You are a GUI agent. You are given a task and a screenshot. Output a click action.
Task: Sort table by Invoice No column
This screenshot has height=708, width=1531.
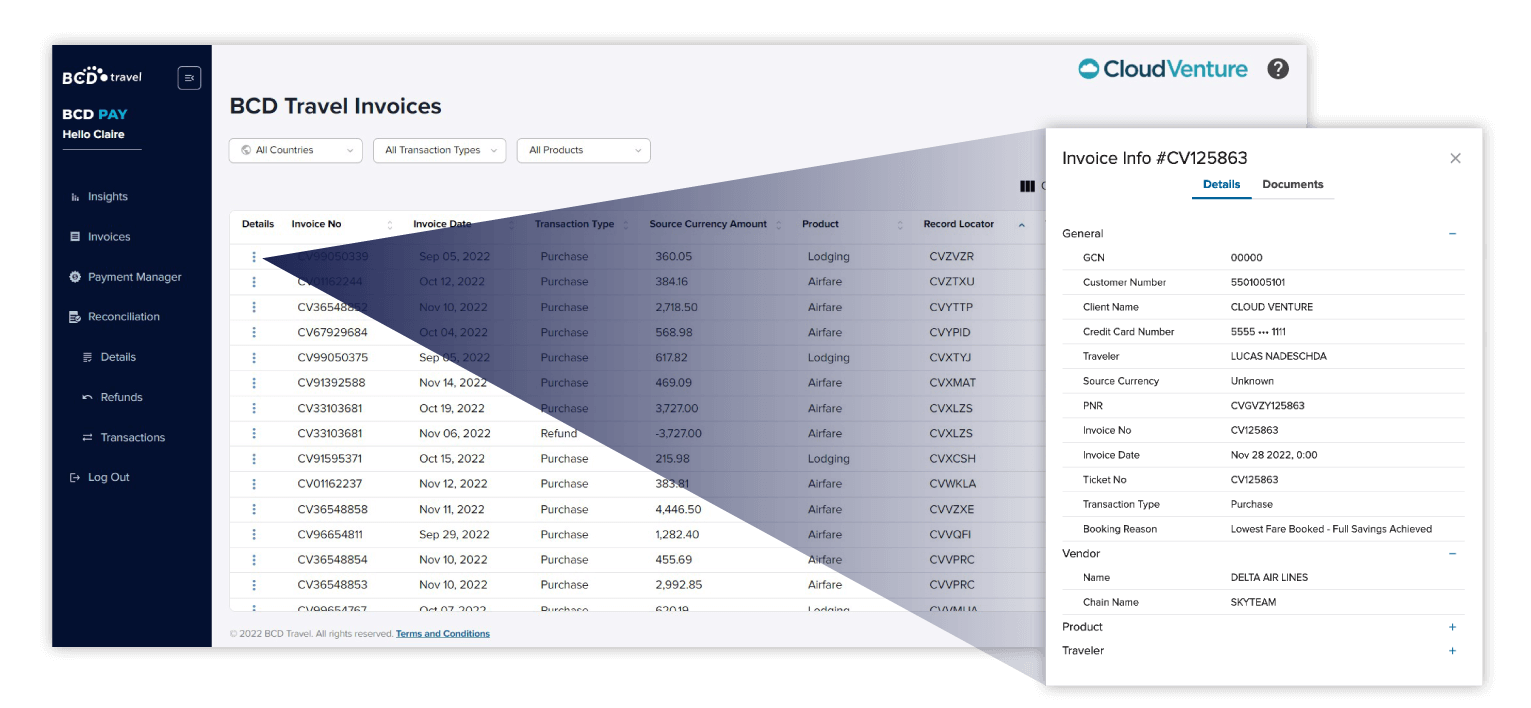[389, 225]
